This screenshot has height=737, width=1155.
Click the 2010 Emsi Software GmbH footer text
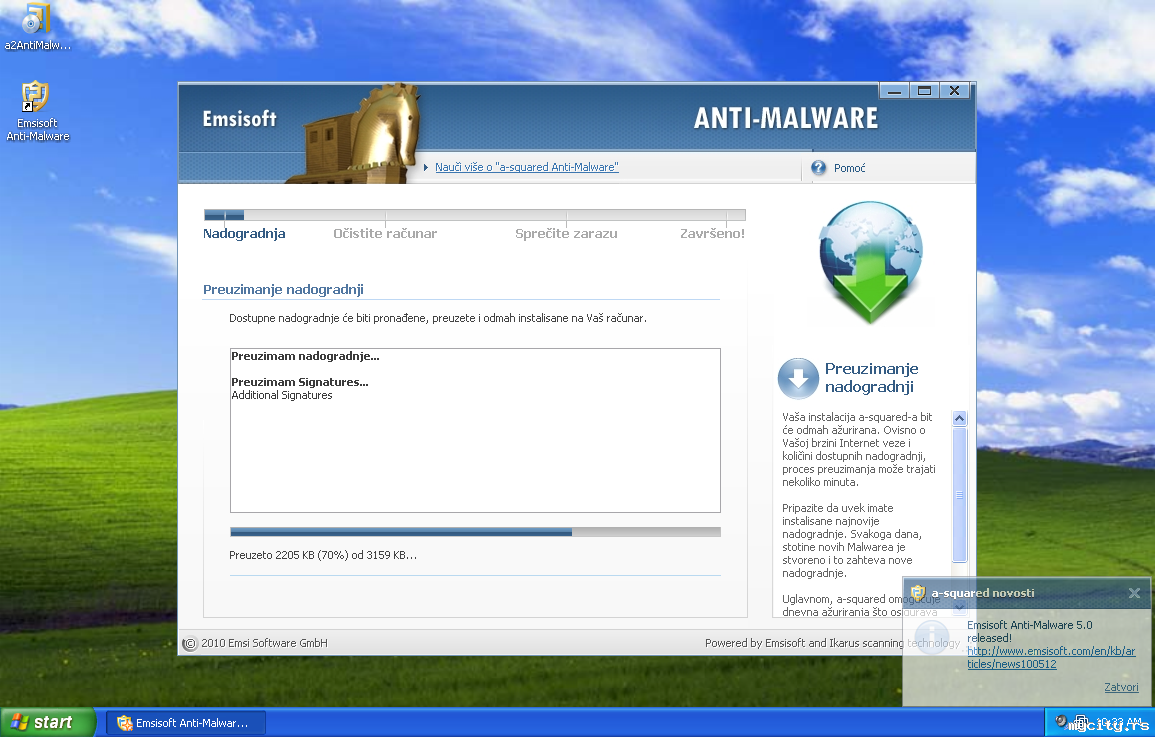coord(264,643)
